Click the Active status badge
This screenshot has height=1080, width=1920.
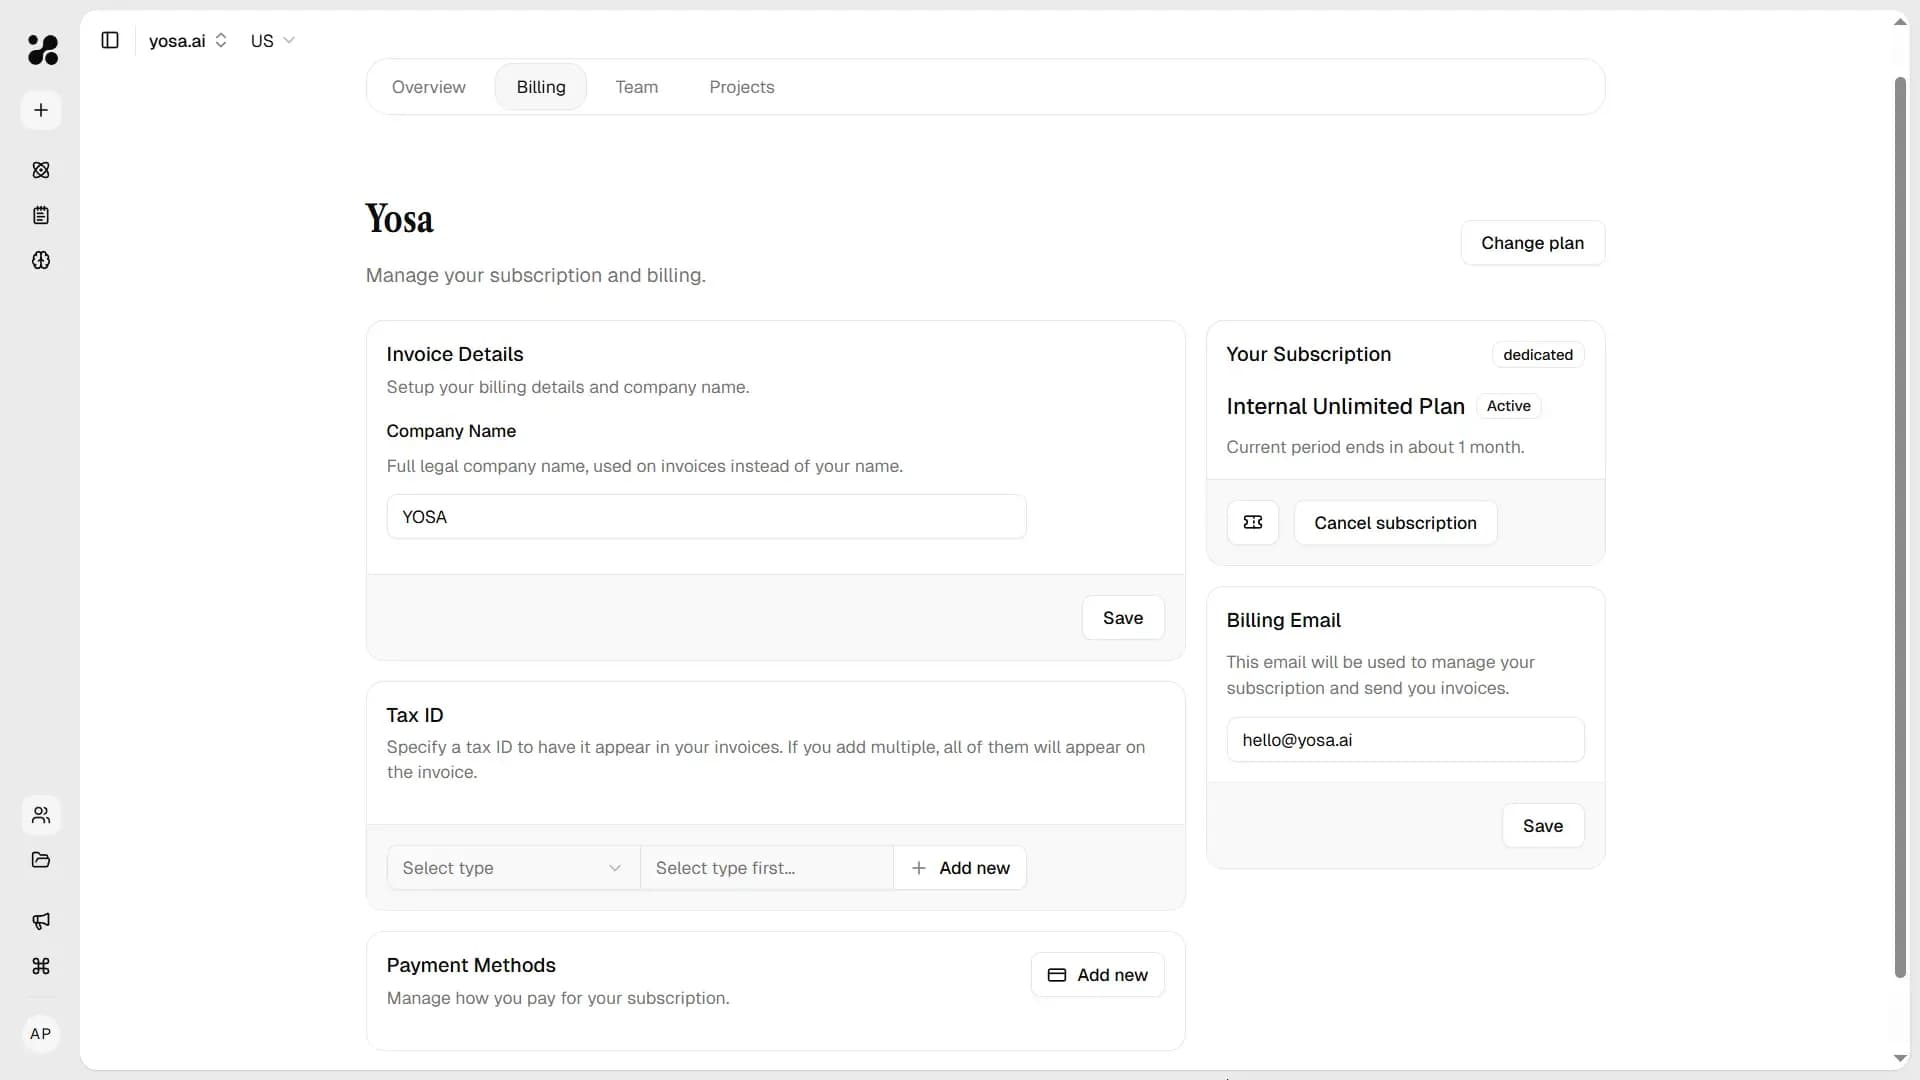click(x=1509, y=406)
